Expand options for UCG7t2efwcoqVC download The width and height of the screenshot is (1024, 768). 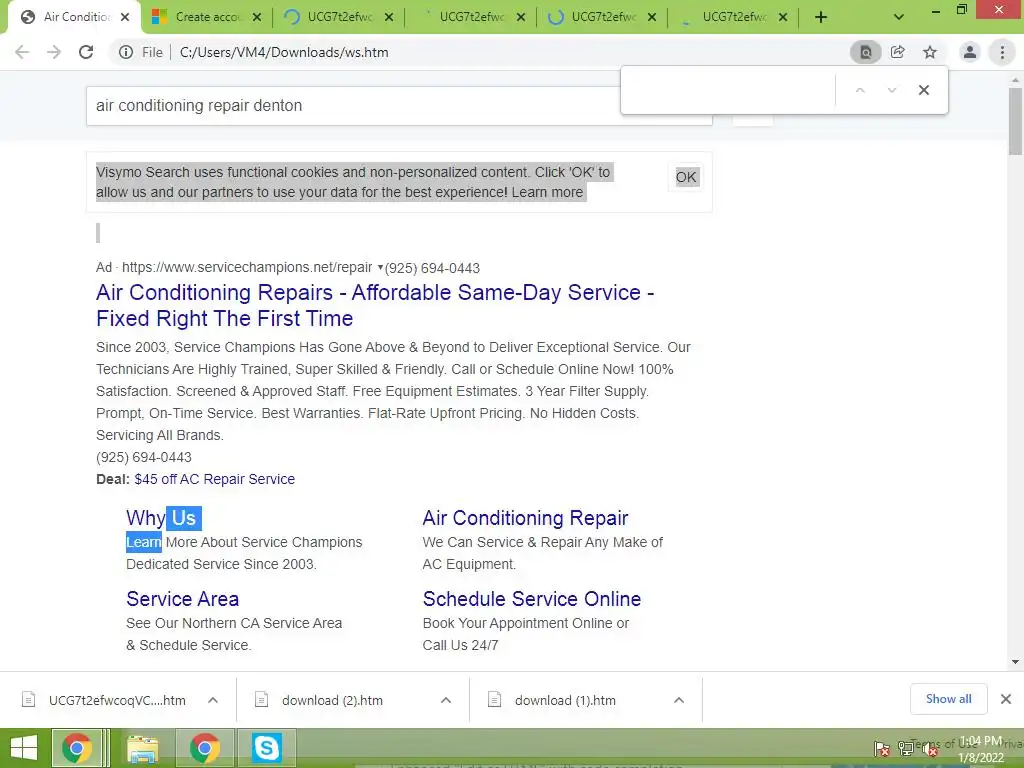(x=213, y=700)
